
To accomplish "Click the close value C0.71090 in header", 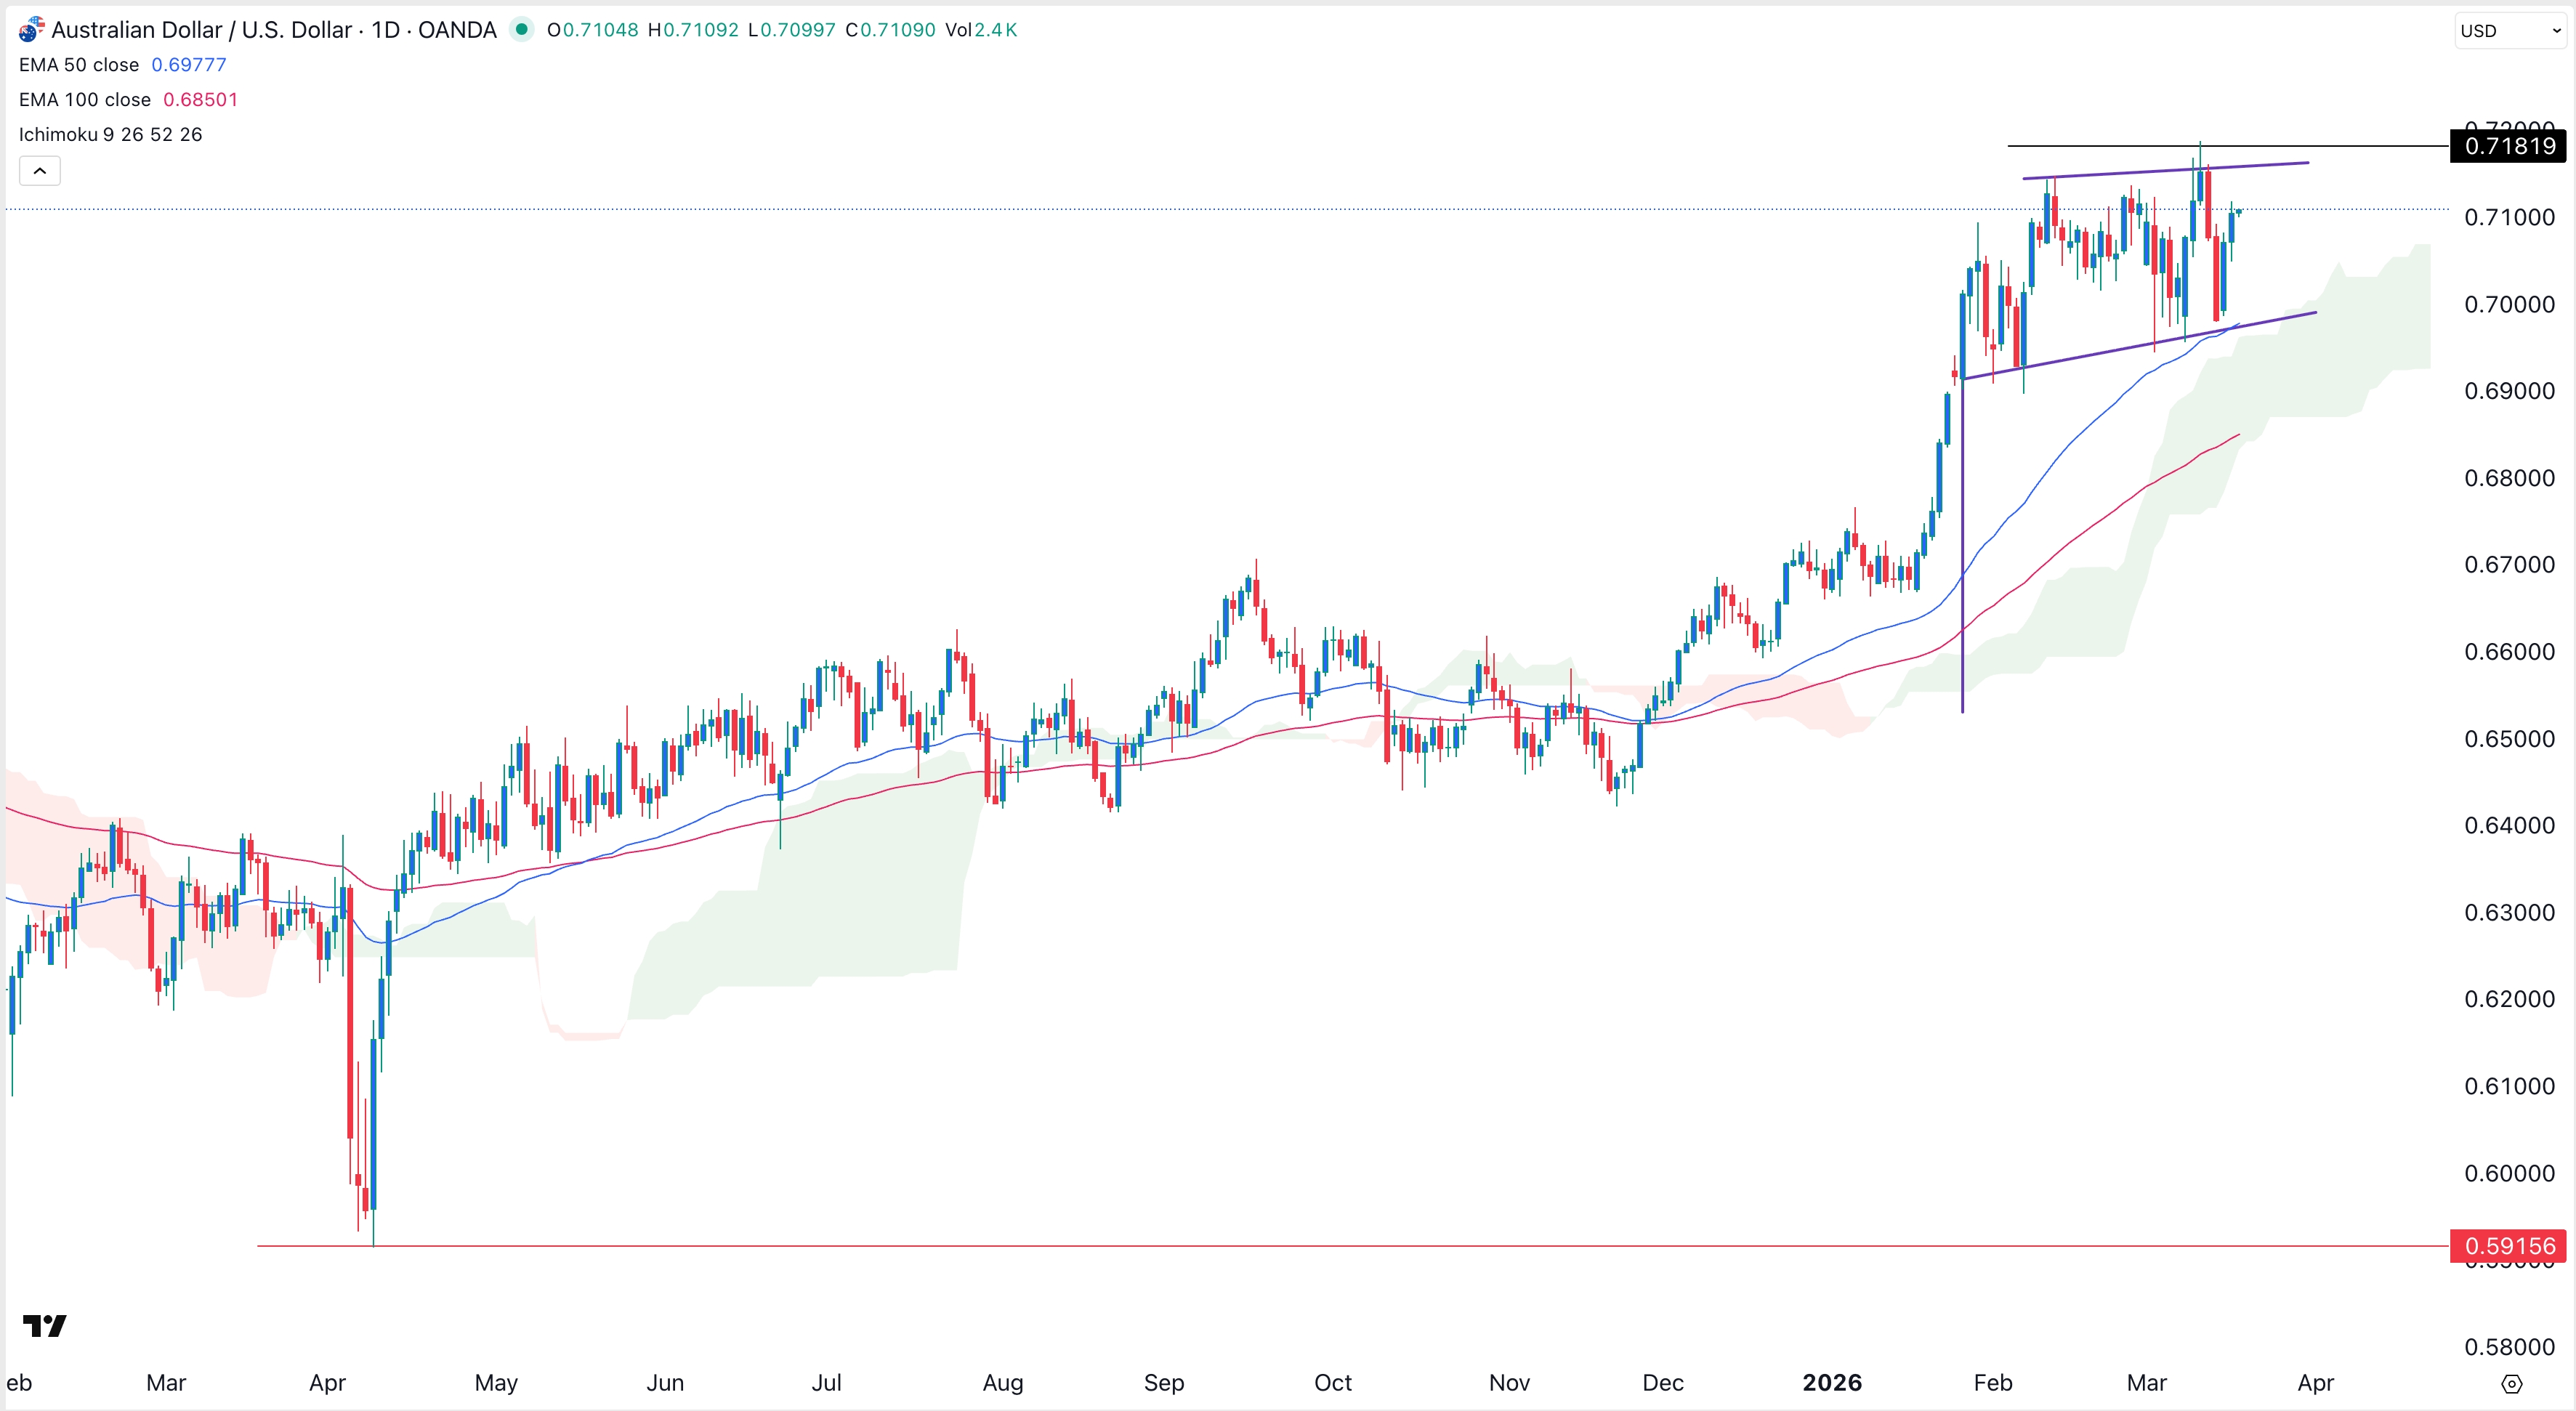I will [x=891, y=30].
